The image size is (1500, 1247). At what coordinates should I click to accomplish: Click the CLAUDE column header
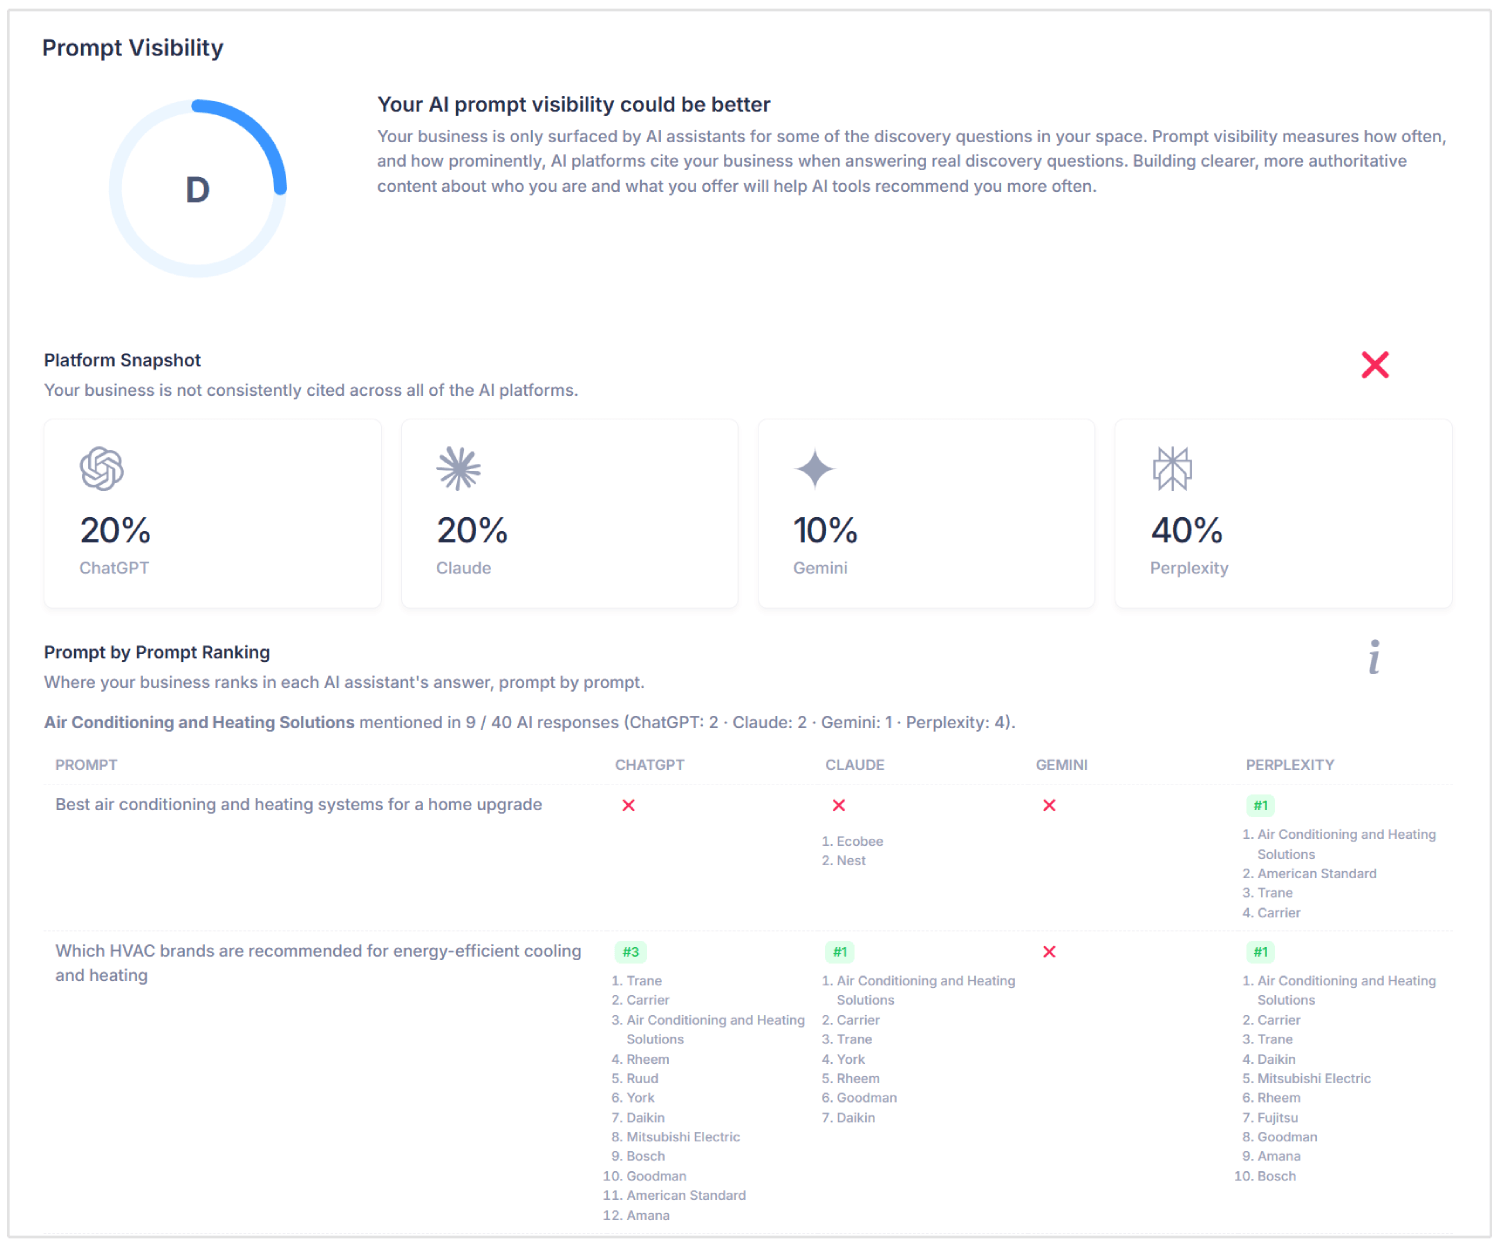click(855, 765)
